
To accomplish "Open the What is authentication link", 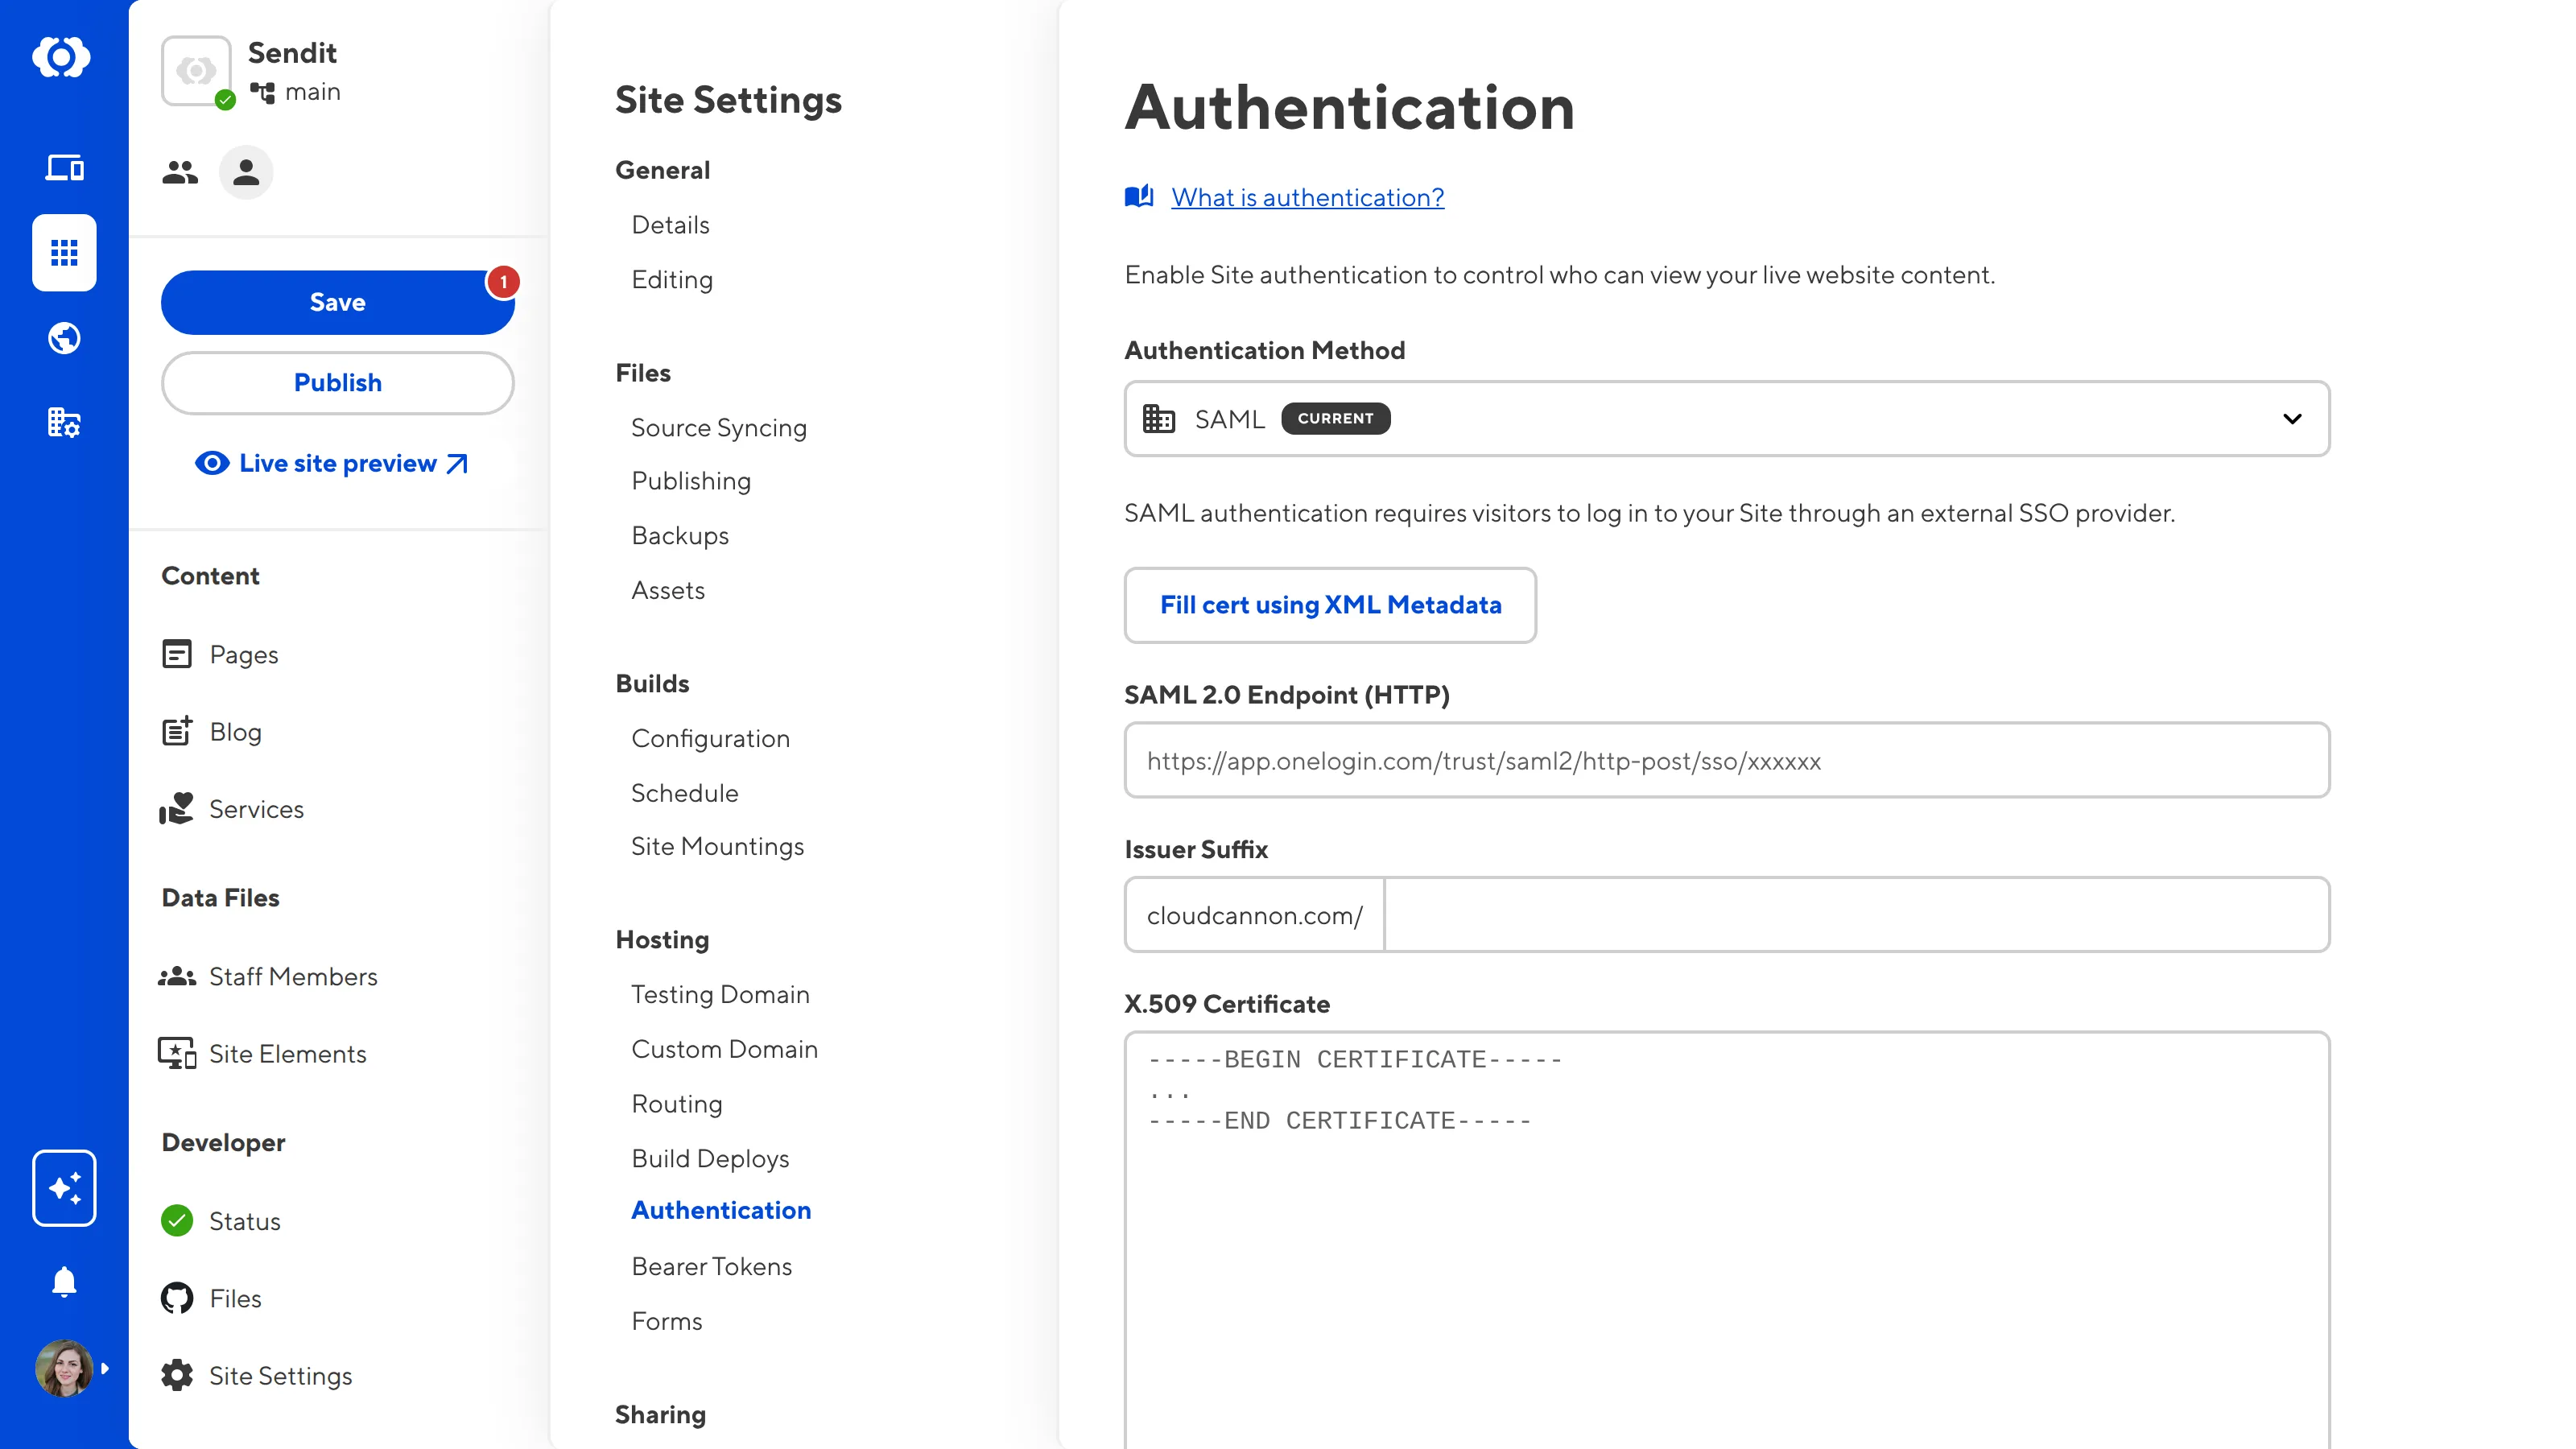I will tap(1307, 198).
